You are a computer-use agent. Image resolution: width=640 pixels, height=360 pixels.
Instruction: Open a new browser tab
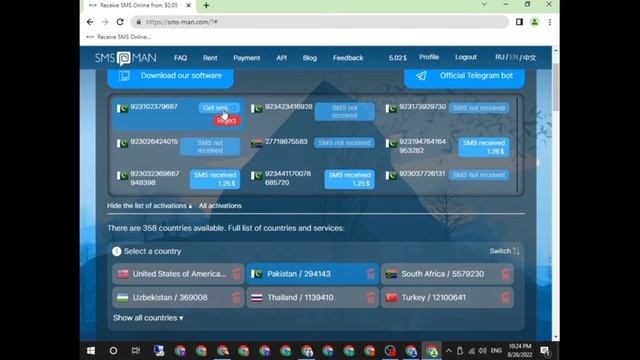(206, 5)
